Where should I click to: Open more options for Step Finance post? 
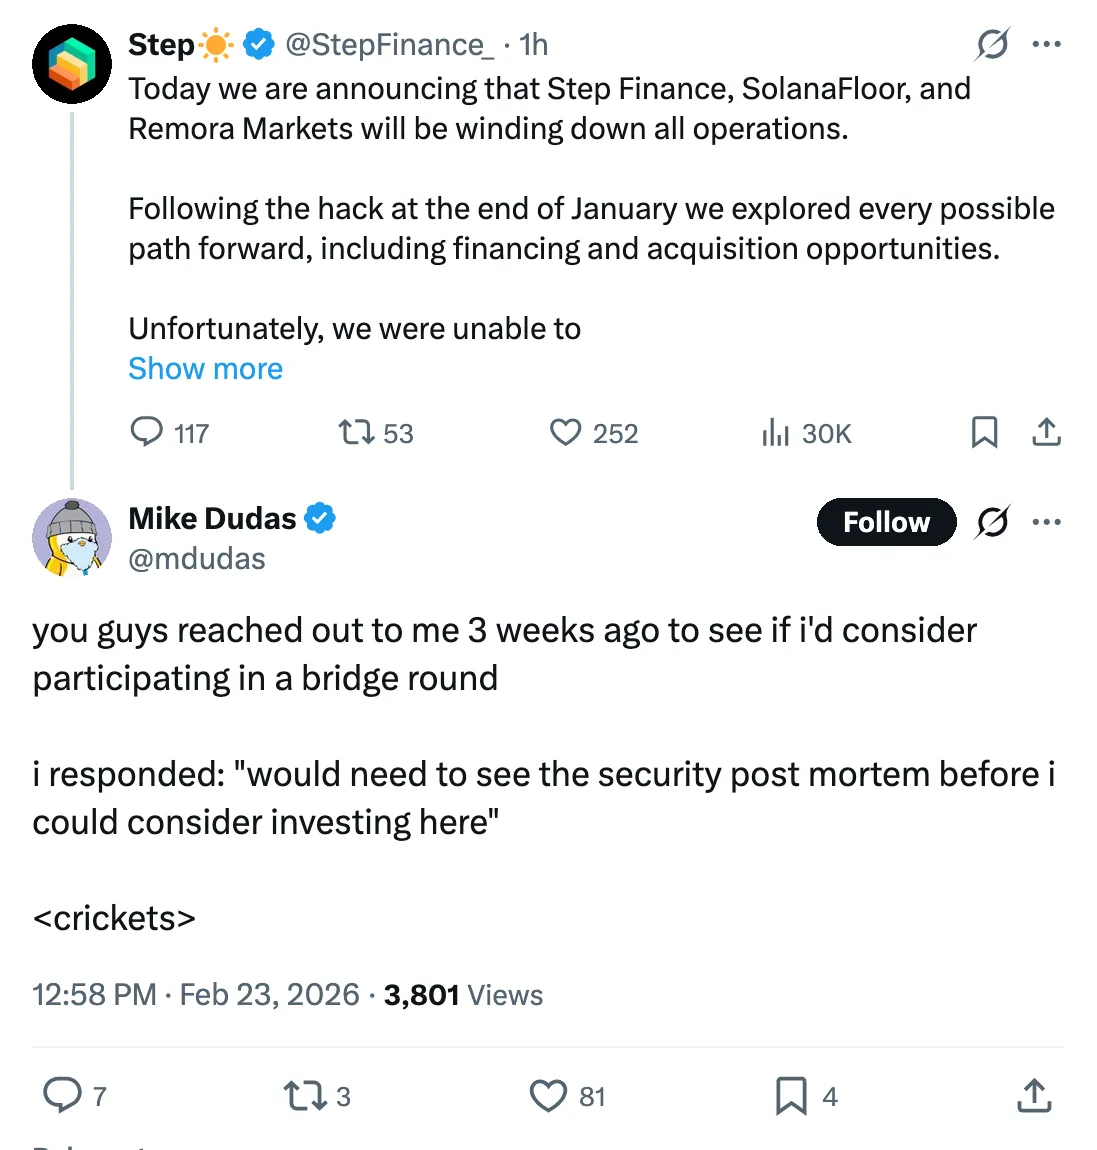click(x=1046, y=44)
